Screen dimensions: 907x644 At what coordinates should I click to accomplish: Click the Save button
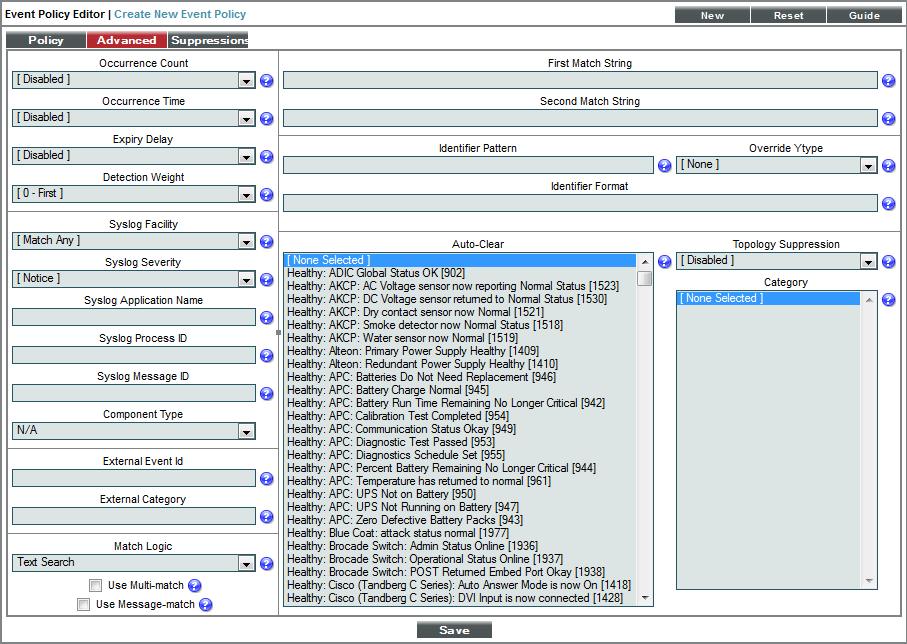tap(454, 630)
